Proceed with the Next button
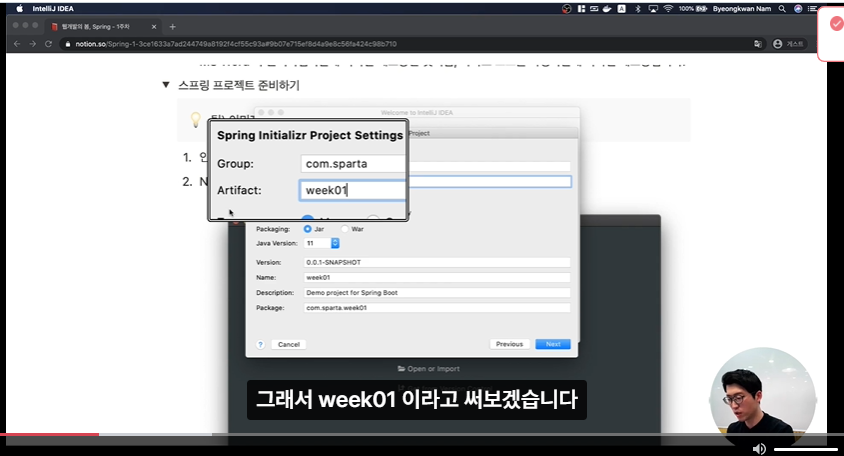 553,344
